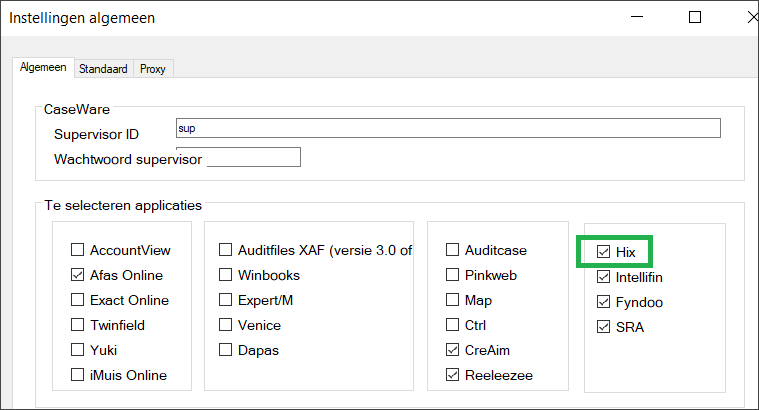Tick the Auditfiles XAF checkbox
The image size is (759, 410).
coord(226,250)
